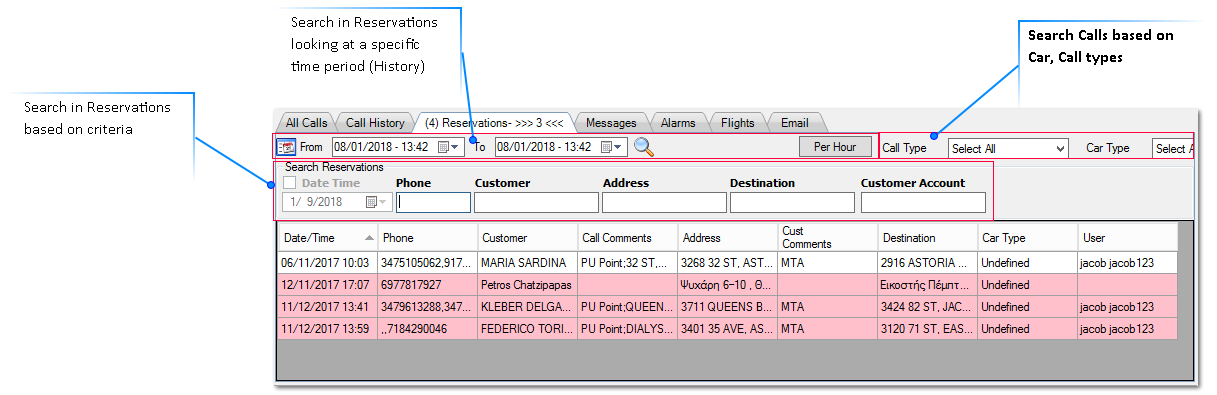Click destination cell 3424 82 ST, JAC...
This screenshot has width=1217, height=395.
point(928,307)
